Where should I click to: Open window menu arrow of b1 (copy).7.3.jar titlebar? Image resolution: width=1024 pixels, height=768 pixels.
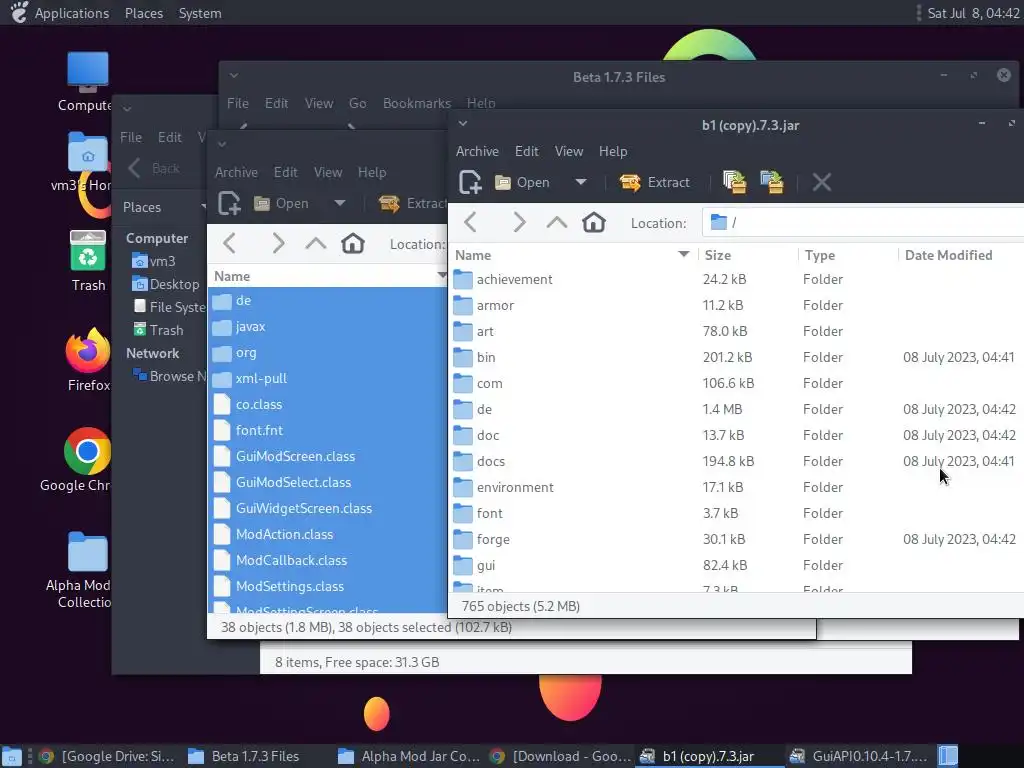point(462,123)
